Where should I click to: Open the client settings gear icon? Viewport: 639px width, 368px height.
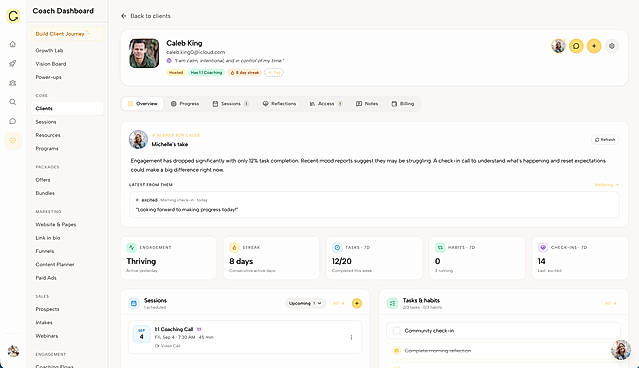[x=612, y=46]
